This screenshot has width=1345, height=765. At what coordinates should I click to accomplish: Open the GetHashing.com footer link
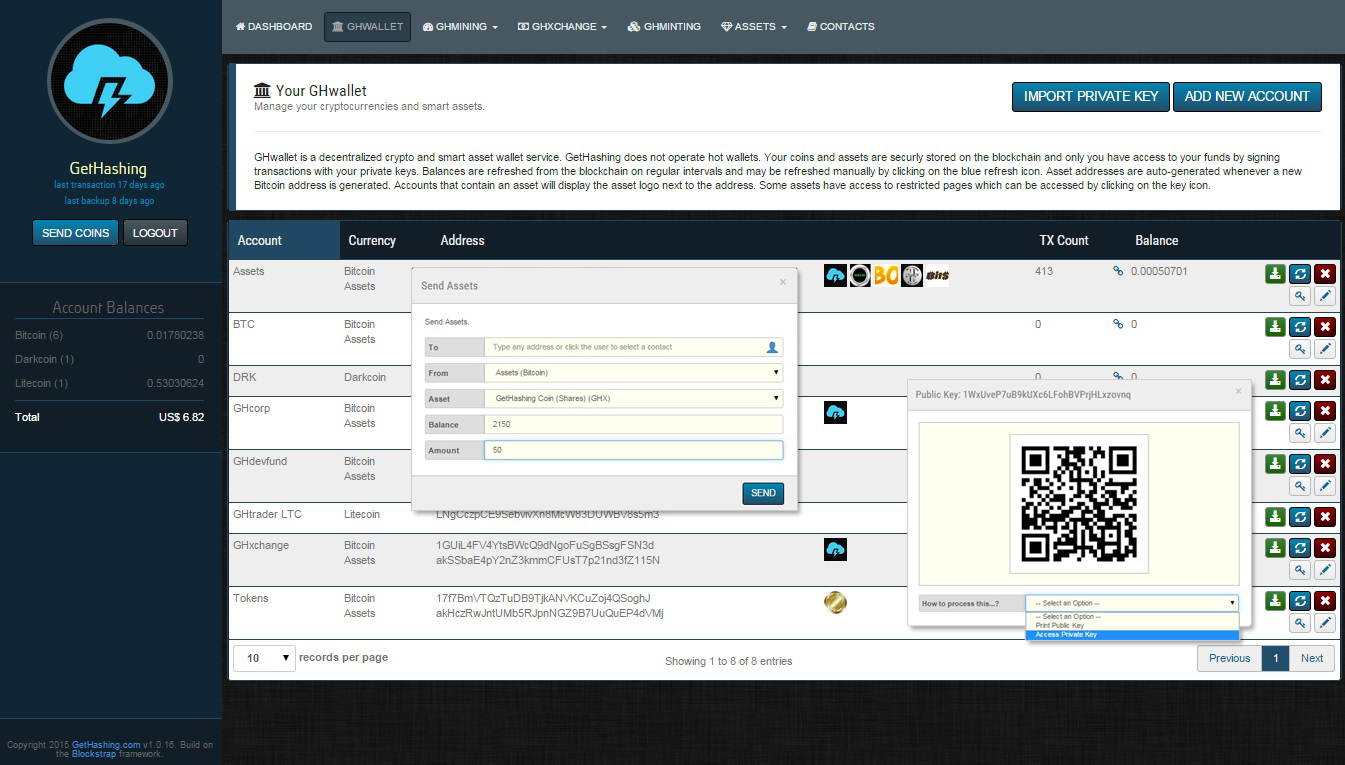(x=106, y=745)
